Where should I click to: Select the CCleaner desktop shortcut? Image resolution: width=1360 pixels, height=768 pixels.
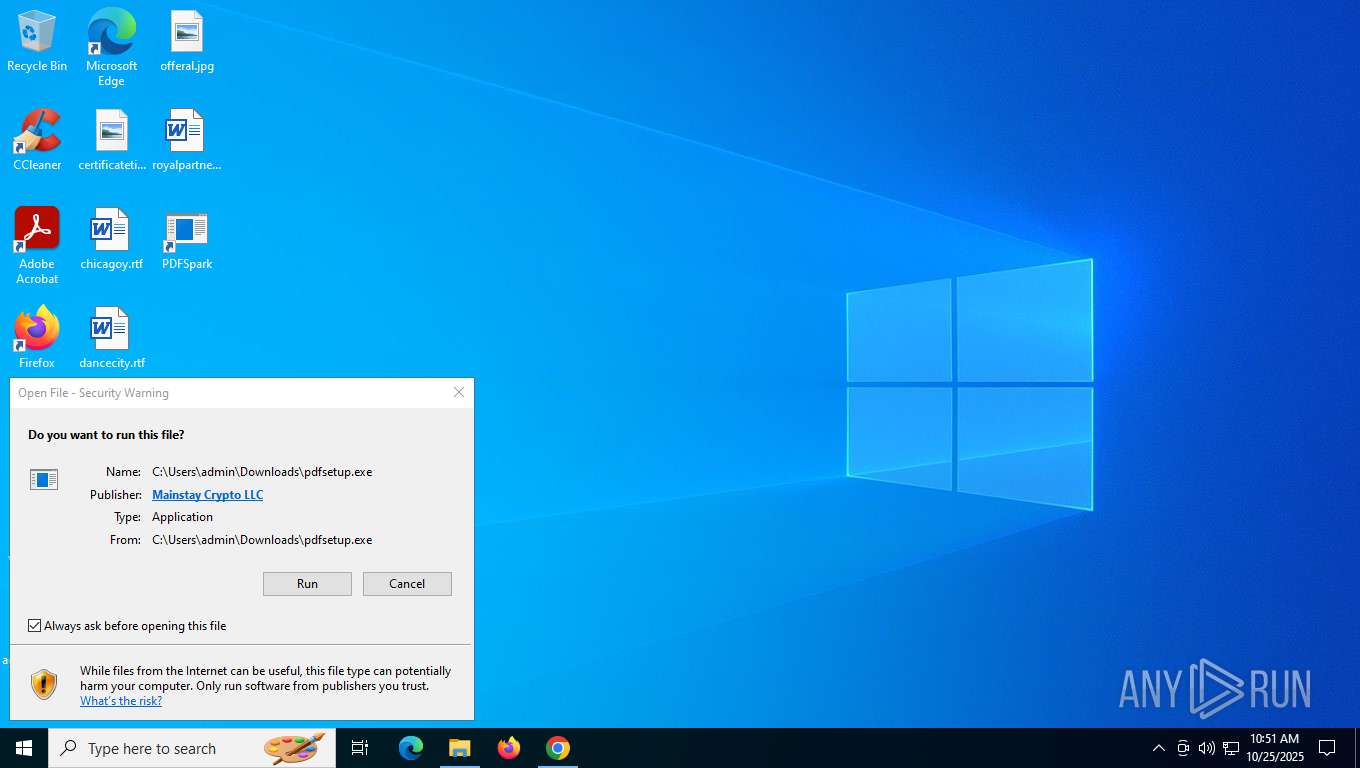(x=37, y=140)
